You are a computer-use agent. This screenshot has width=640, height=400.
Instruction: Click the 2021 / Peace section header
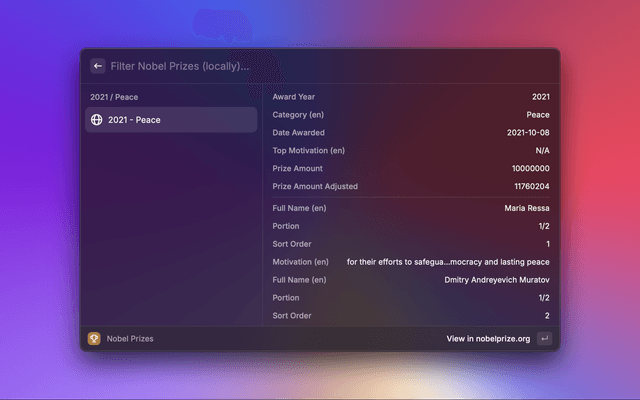click(x=114, y=97)
